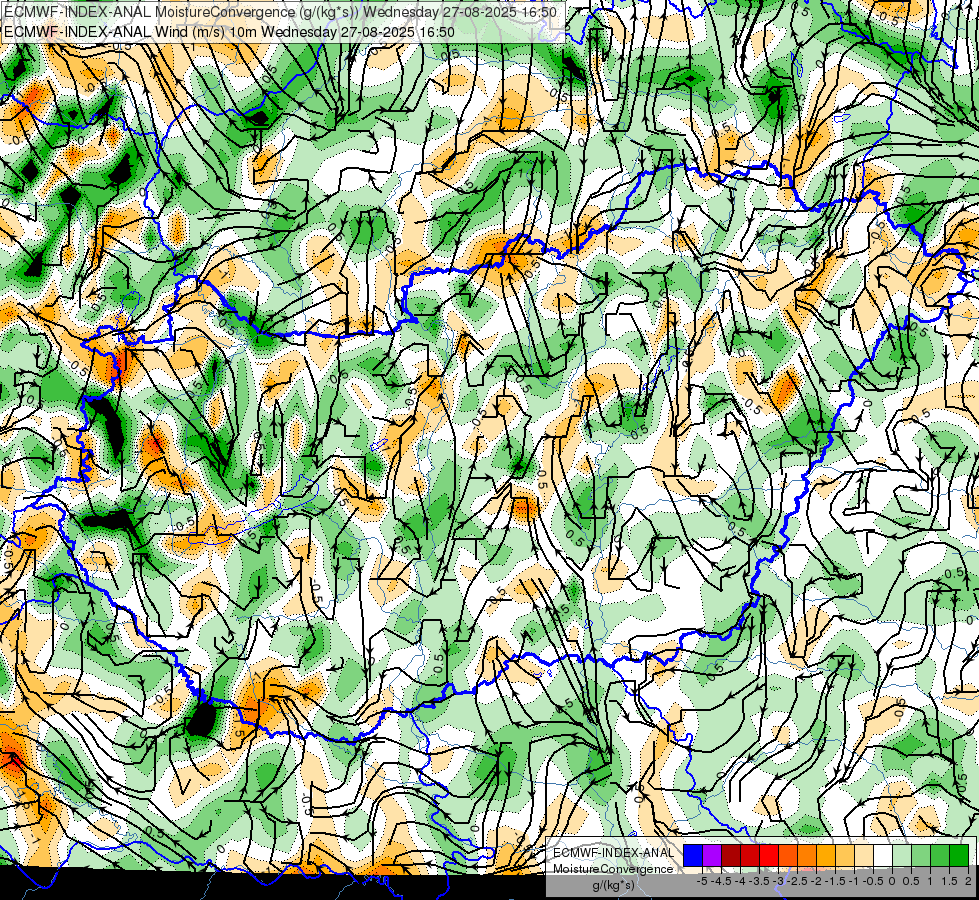Click the -3.5 legend scale value
This screenshot has width=979, height=900.
[761, 881]
